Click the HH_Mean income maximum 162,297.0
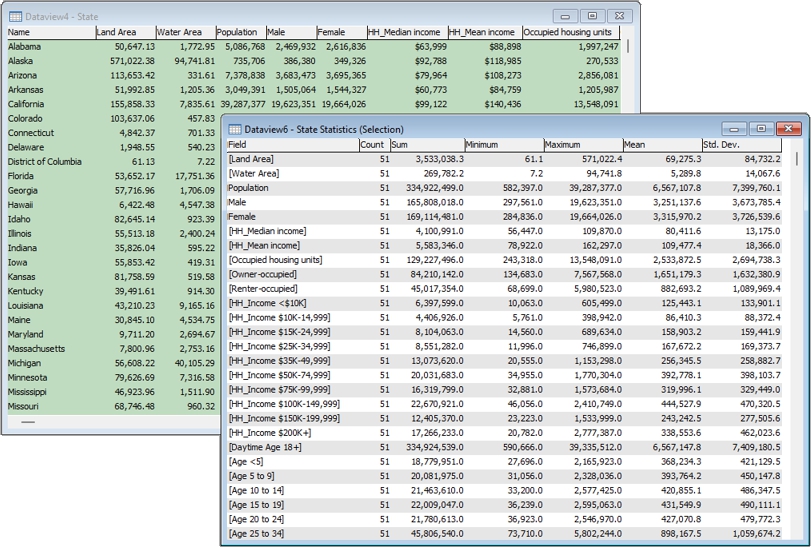The width and height of the screenshot is (811, 547). [602, 246]
